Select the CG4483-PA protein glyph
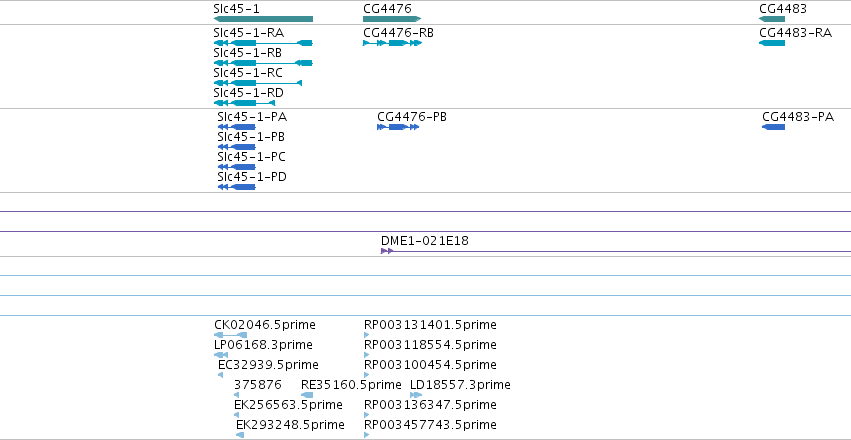Screen dimensions: 851x440 773,127
